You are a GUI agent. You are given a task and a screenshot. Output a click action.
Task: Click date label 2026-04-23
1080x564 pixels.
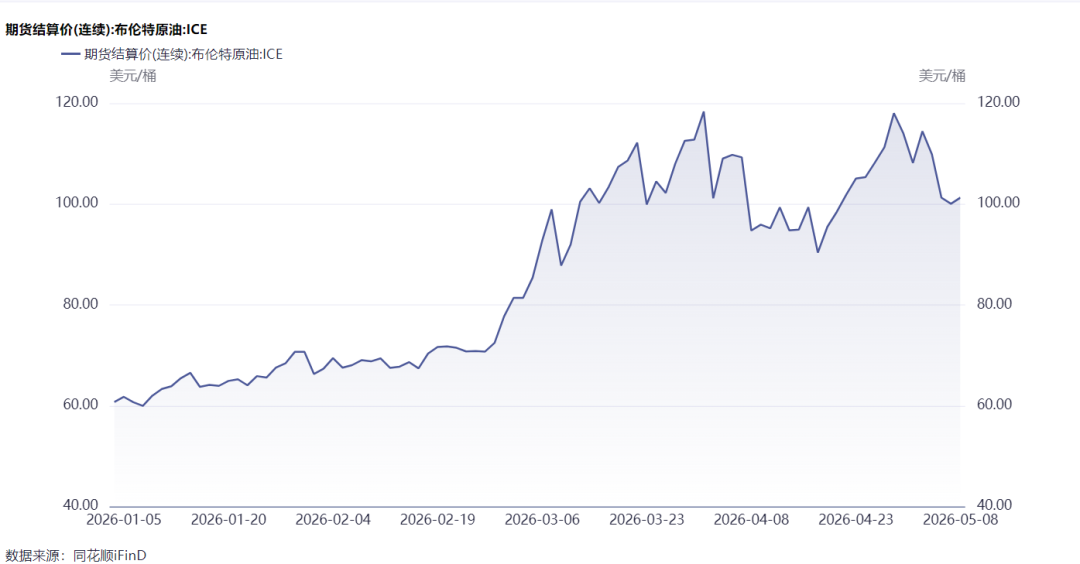tap(856, 520)
